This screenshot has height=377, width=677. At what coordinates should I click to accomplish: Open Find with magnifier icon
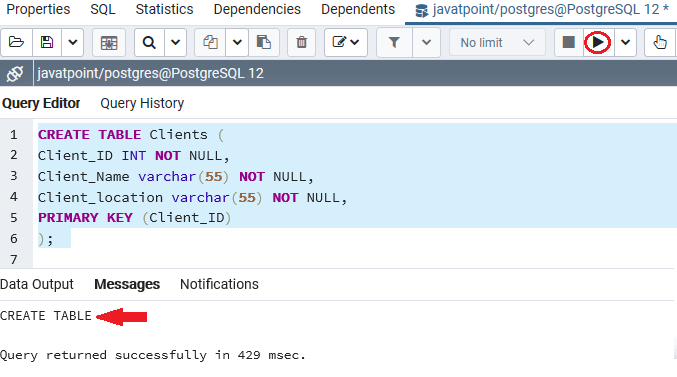[149, 42]
